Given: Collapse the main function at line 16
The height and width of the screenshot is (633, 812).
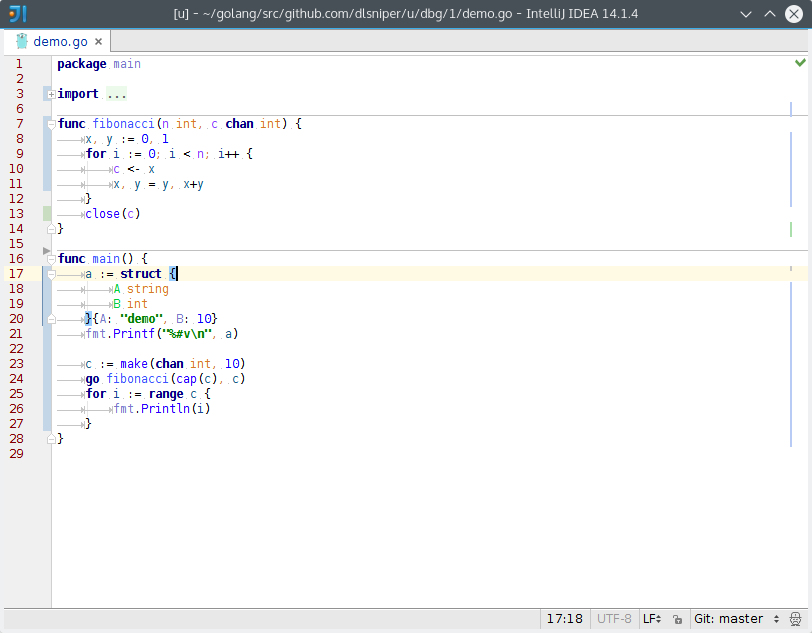Looking at the screenshot, I should coord(51,259).
